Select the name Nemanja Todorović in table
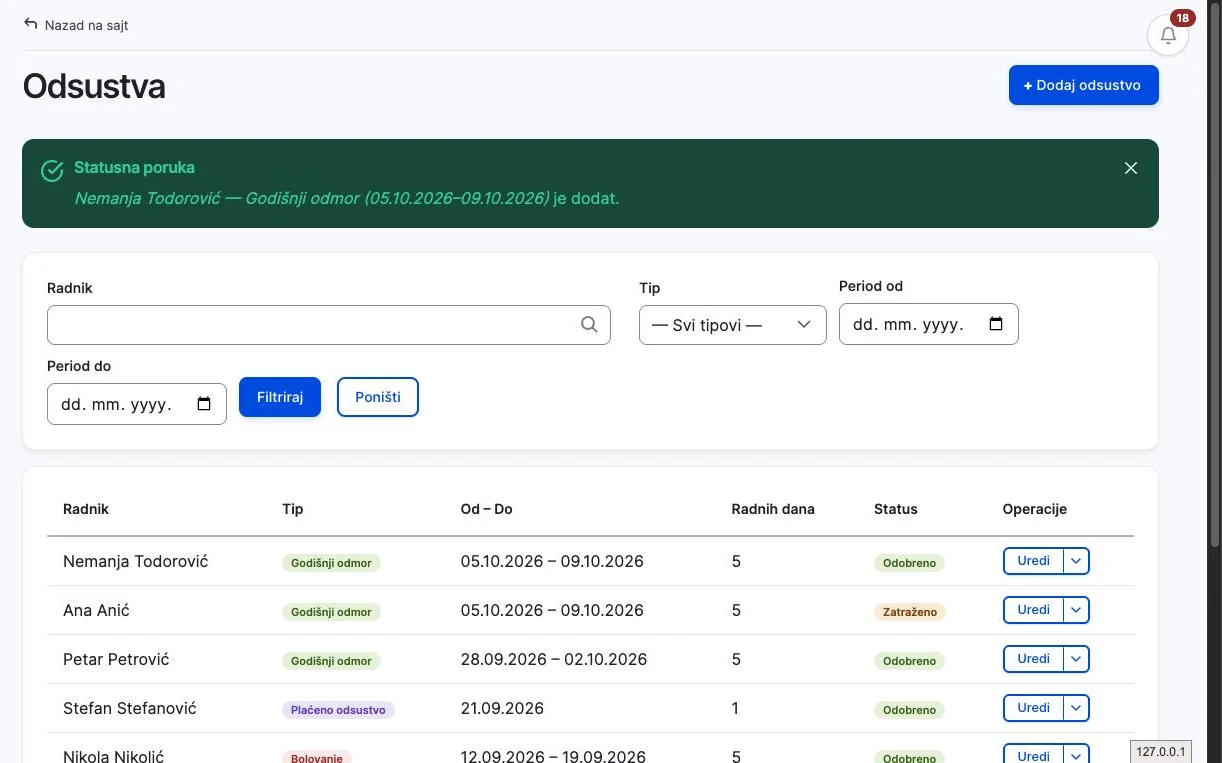Viewport: 1222px width, 763px height. pos(136,561)
